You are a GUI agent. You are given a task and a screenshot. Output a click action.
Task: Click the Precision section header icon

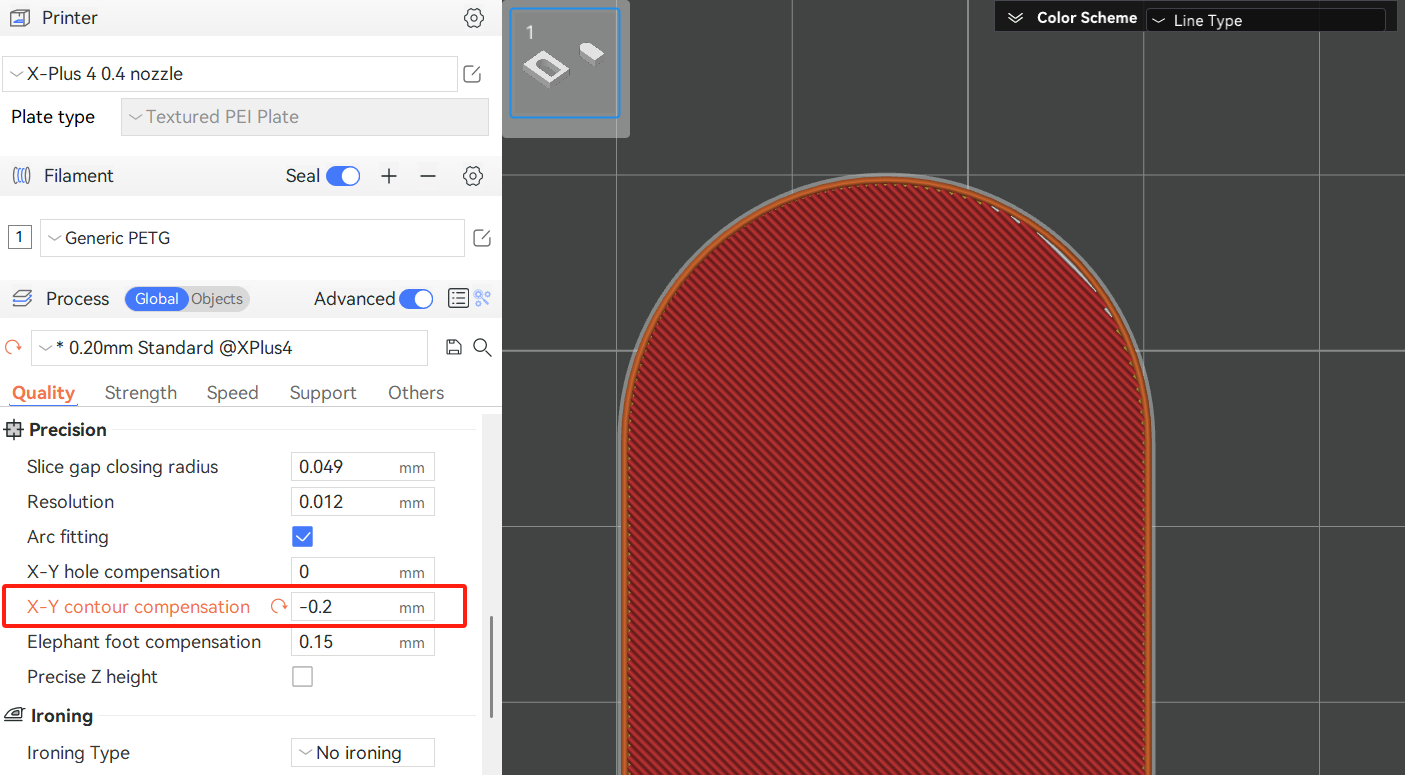[x=13, y=430]
